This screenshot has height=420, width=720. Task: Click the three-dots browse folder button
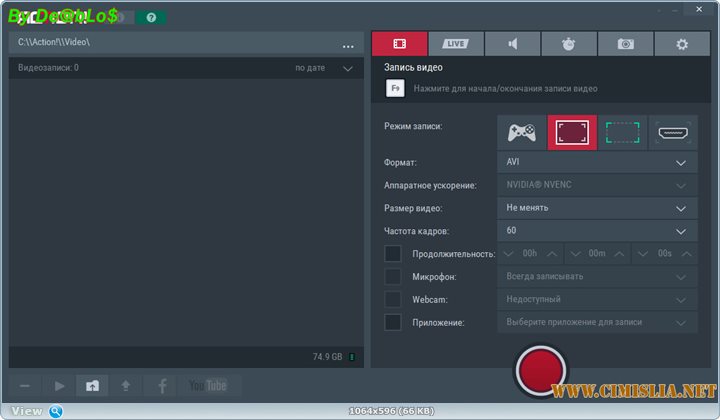tap(348, 46)
